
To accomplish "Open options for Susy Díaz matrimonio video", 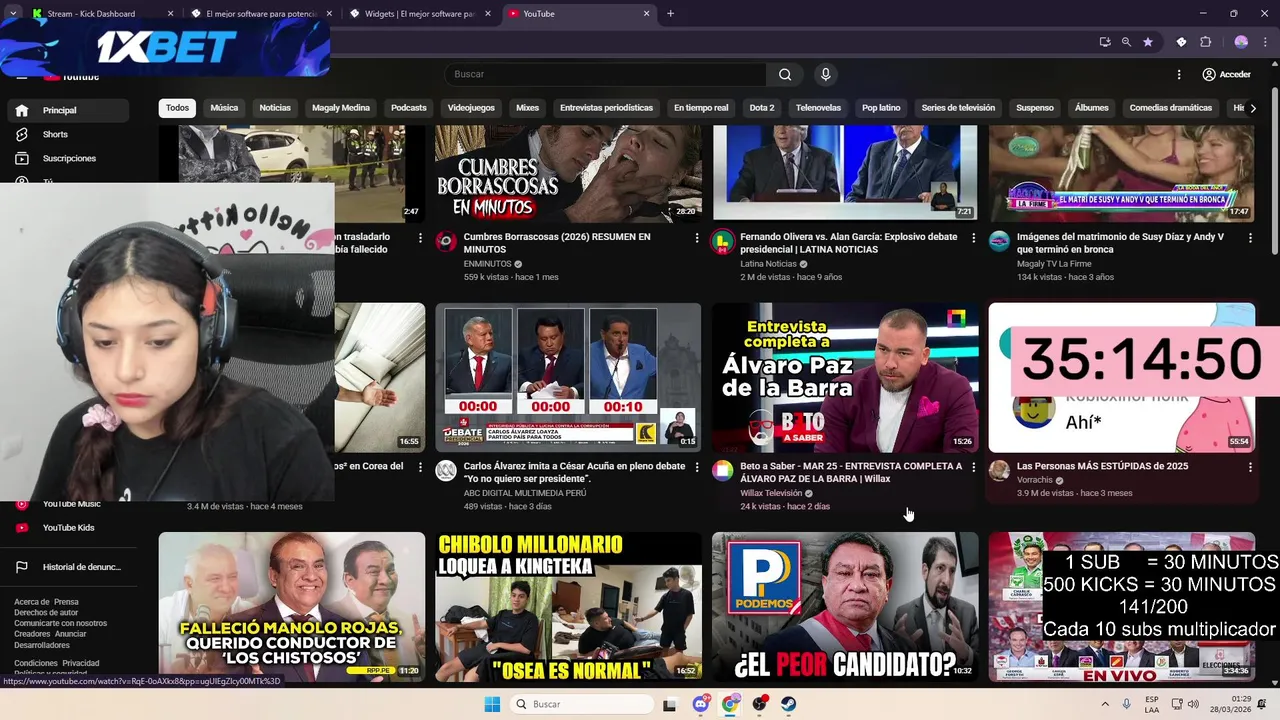I will (x=1250, y=238).
